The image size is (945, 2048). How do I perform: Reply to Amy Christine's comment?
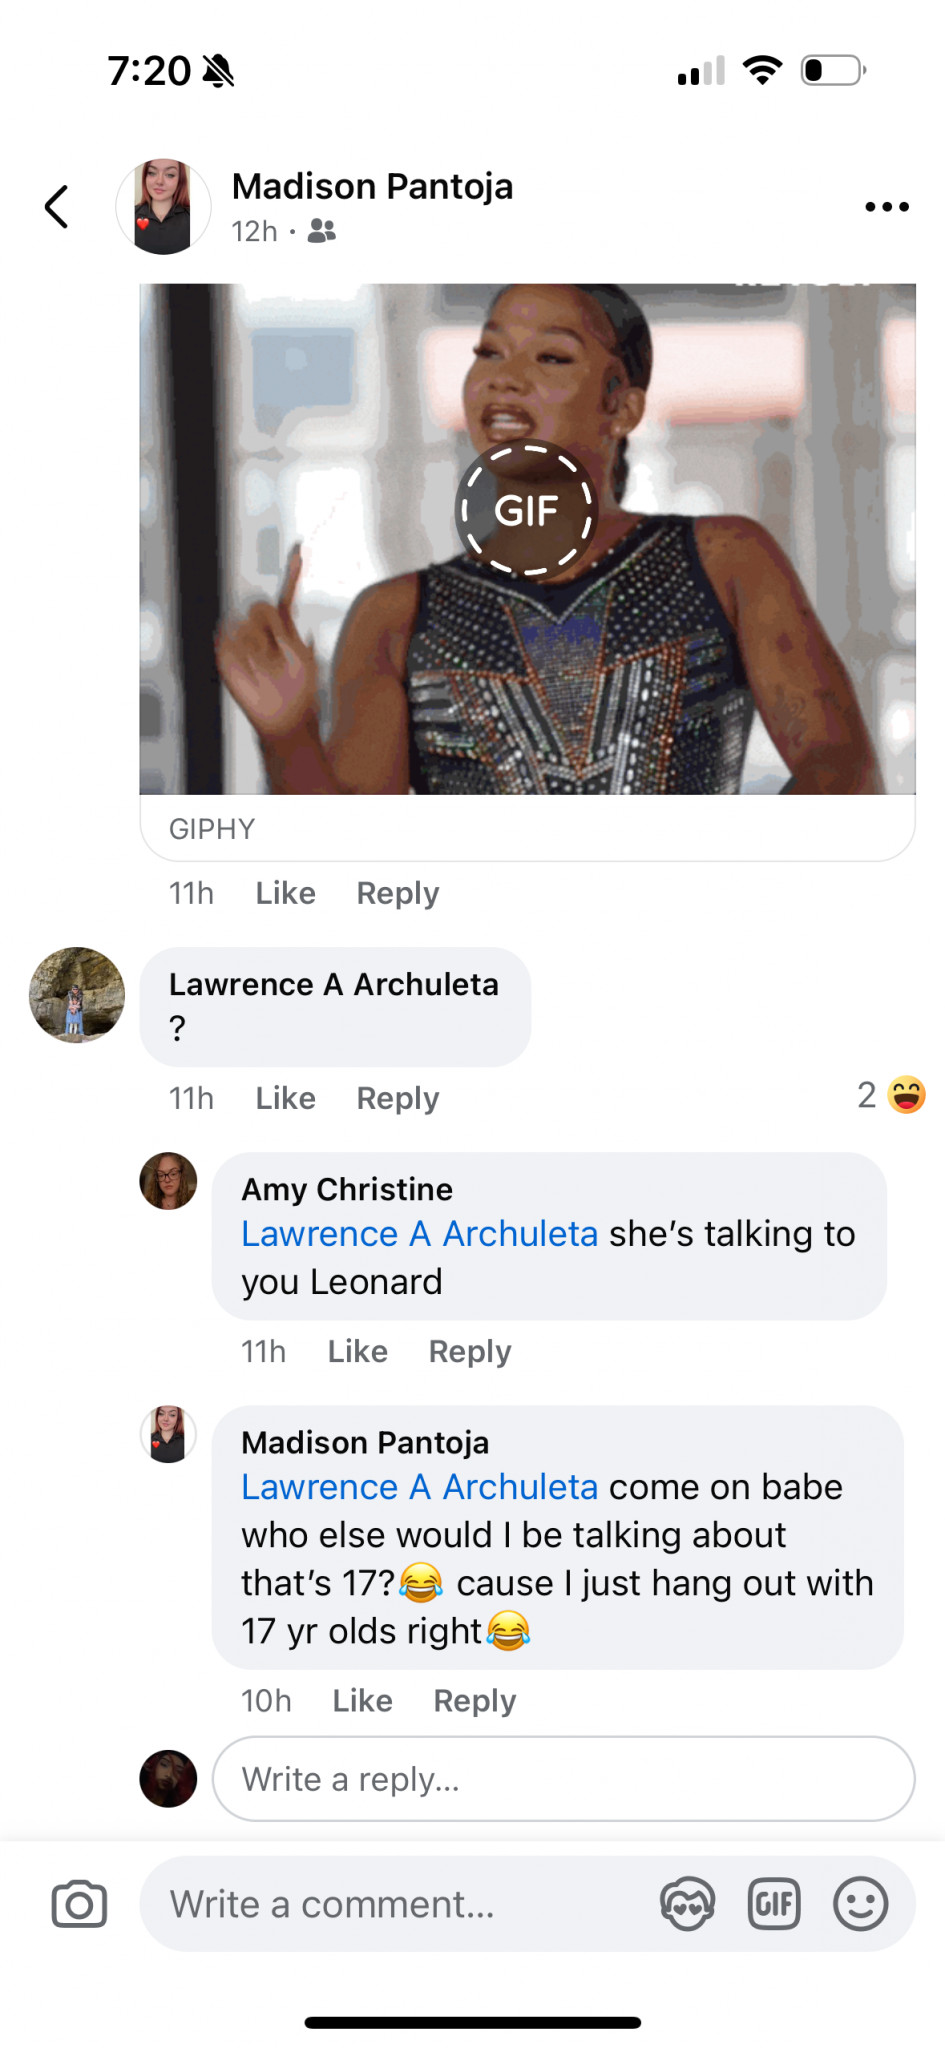point(469,1351)
